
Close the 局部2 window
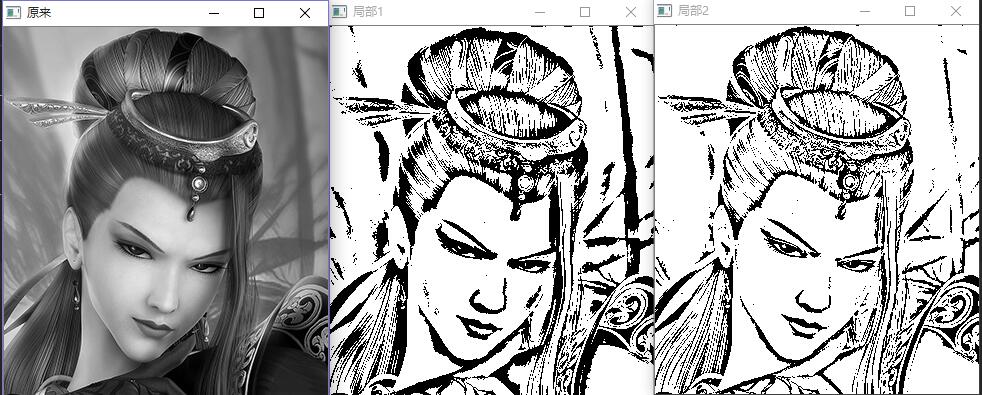click(x=956, y=11)
